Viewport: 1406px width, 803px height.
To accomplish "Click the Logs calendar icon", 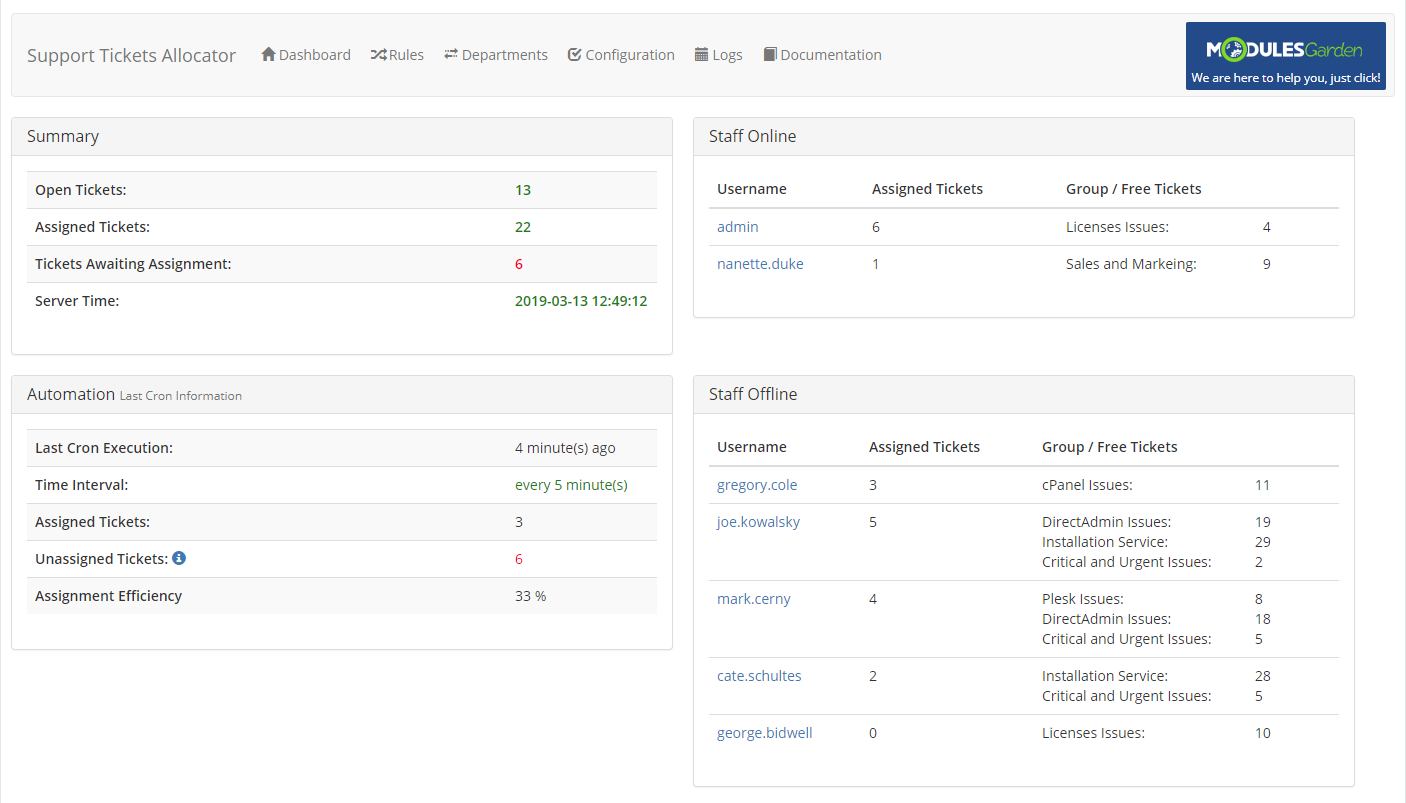I will [702, 55].
